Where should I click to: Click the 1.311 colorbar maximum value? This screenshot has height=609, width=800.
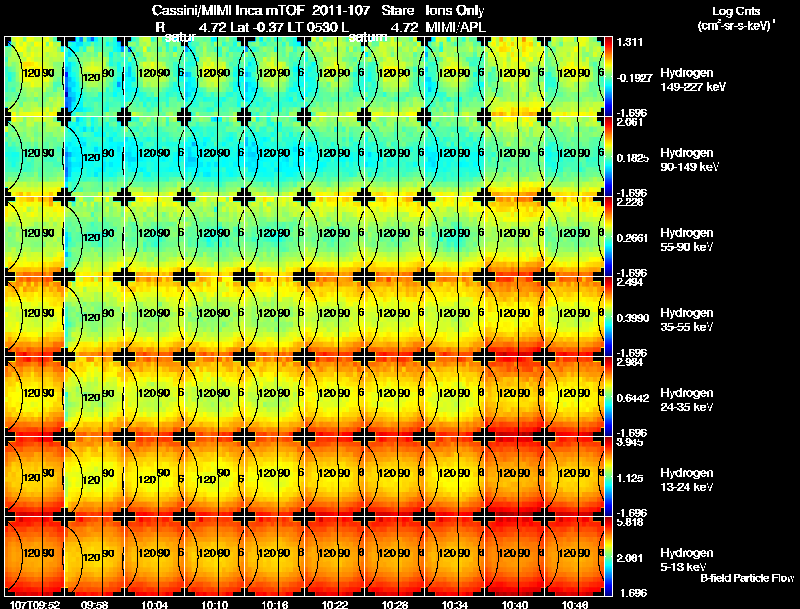point(629,42)
